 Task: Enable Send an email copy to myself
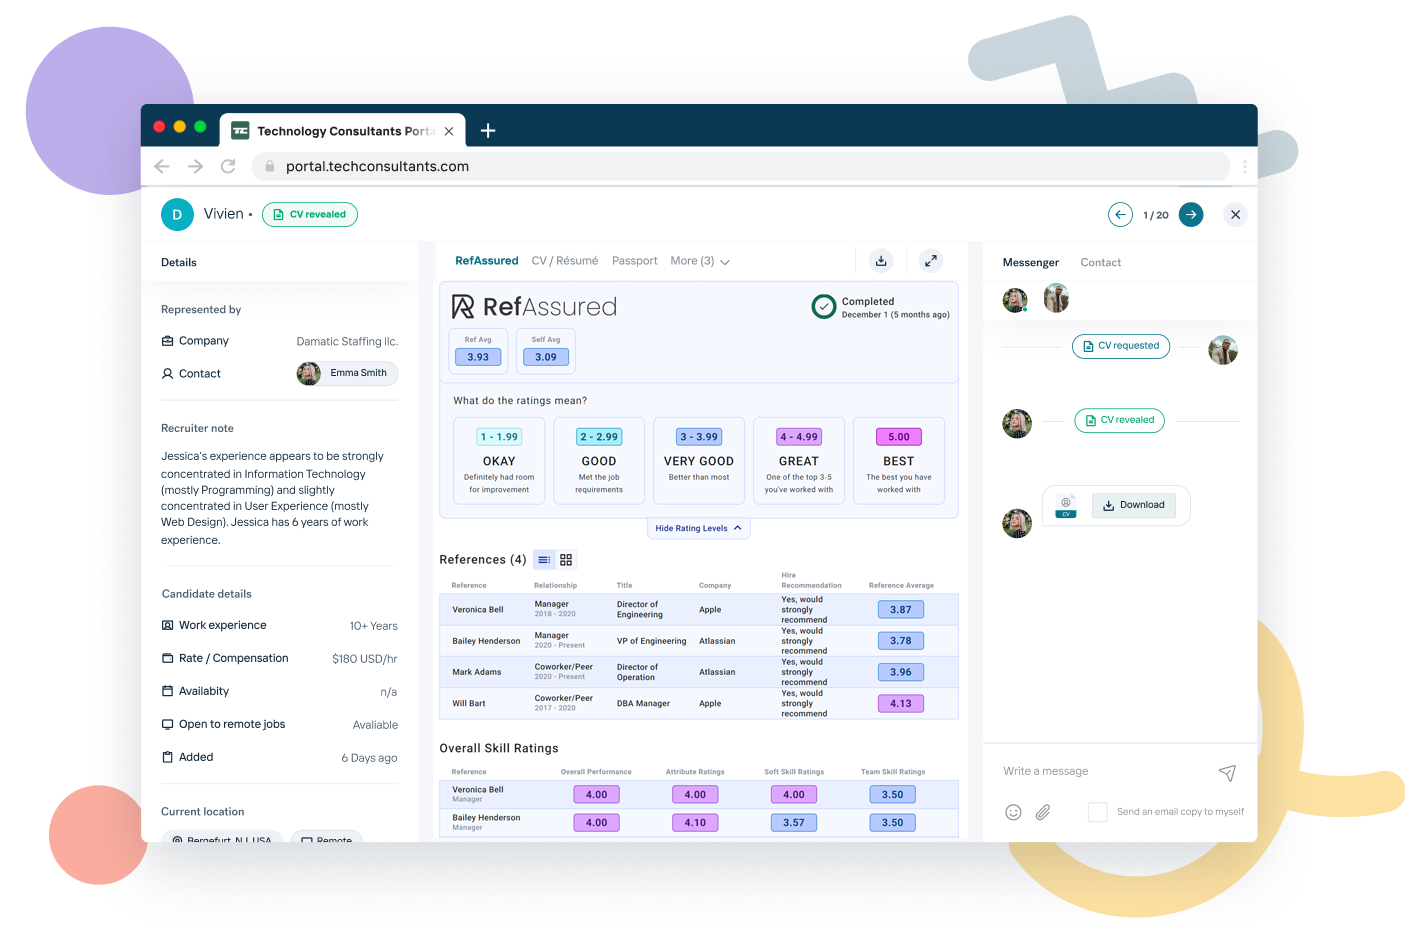click(1096, 812)
